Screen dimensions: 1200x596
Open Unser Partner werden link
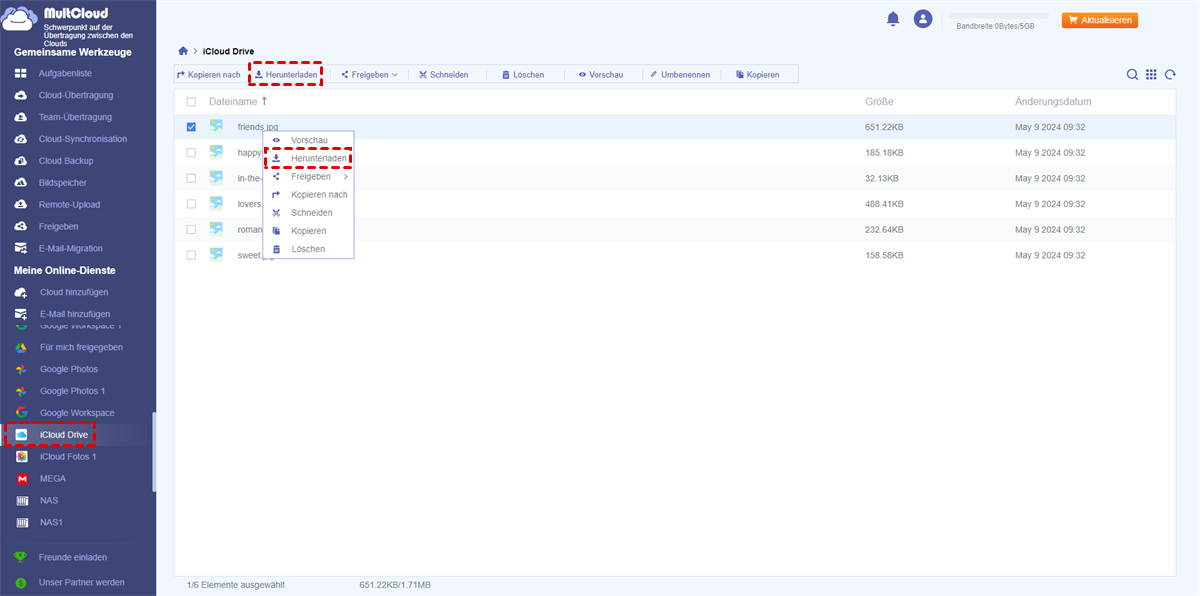[x=82, y=582]
